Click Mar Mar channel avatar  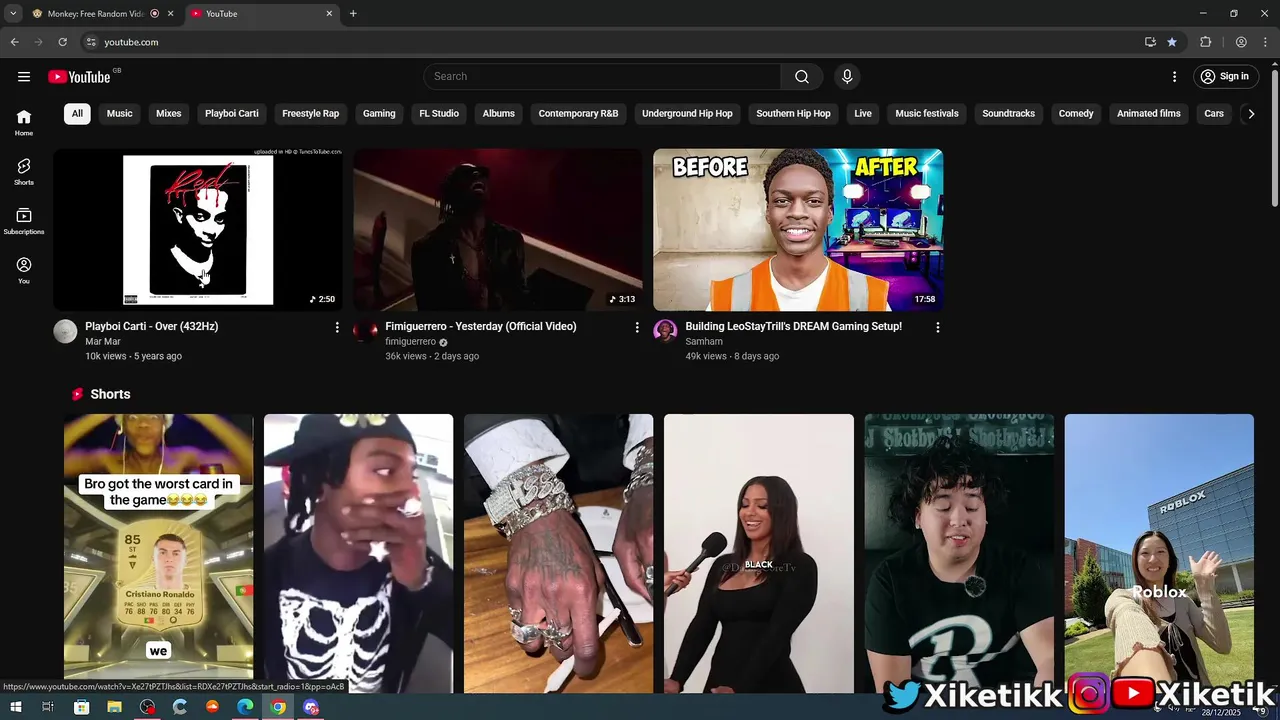[x=65, y=332]
